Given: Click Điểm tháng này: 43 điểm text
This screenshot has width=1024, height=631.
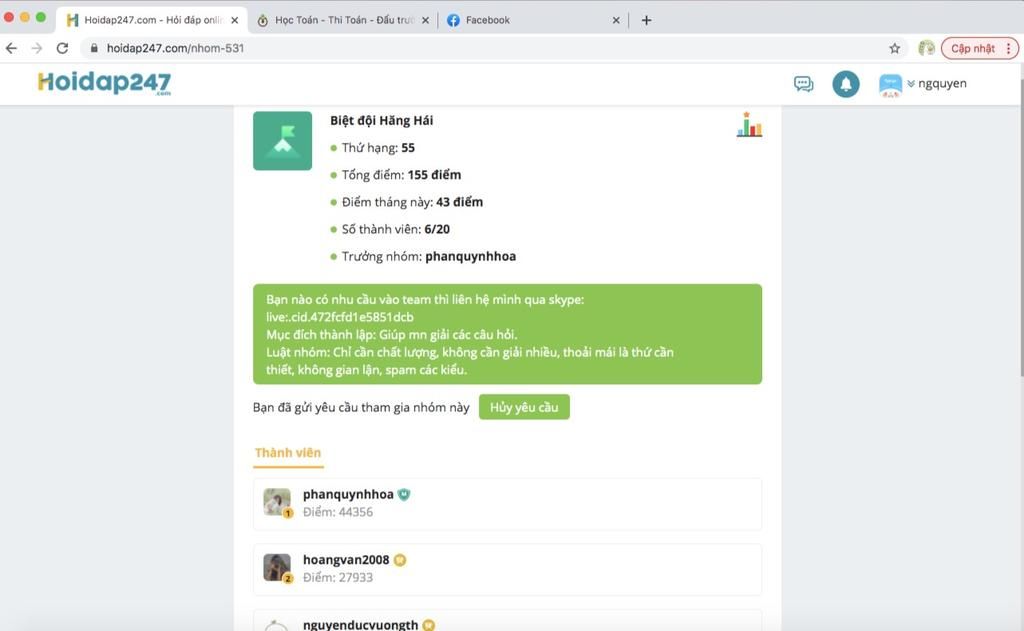Looking at the screenshot, I should [412, 202].
